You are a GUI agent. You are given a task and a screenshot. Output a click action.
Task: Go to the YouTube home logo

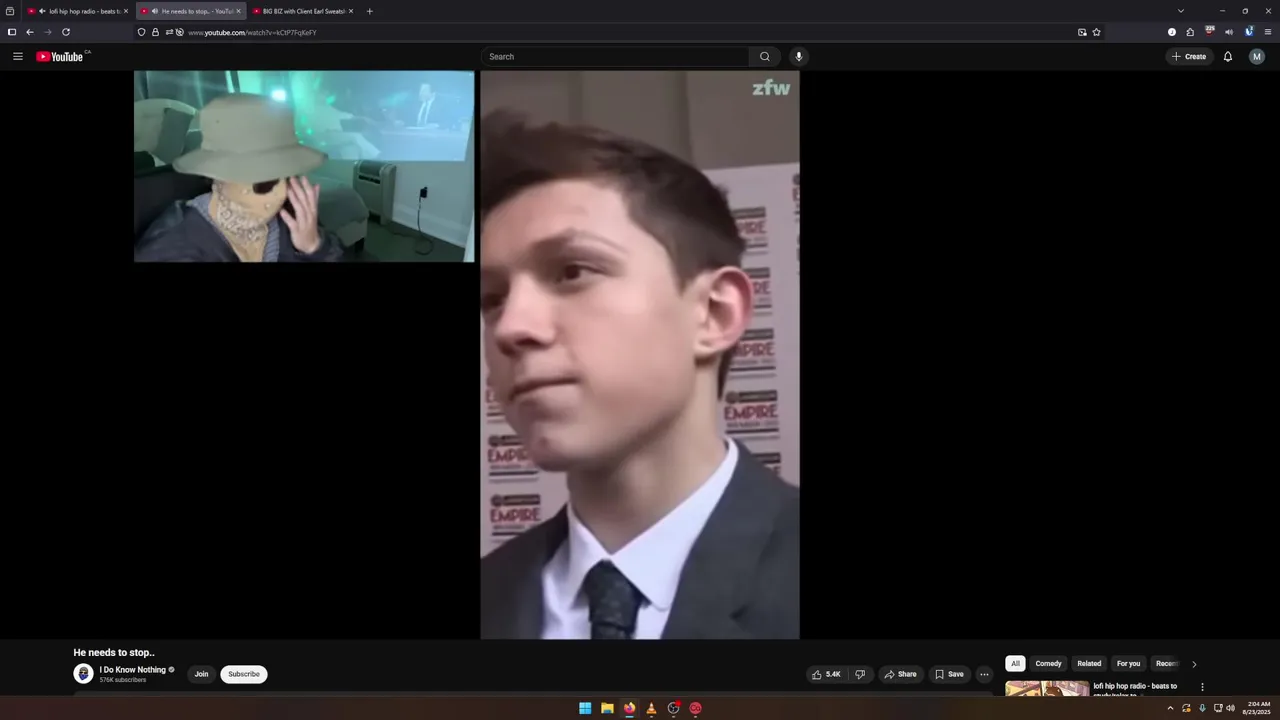click(60, 57)
